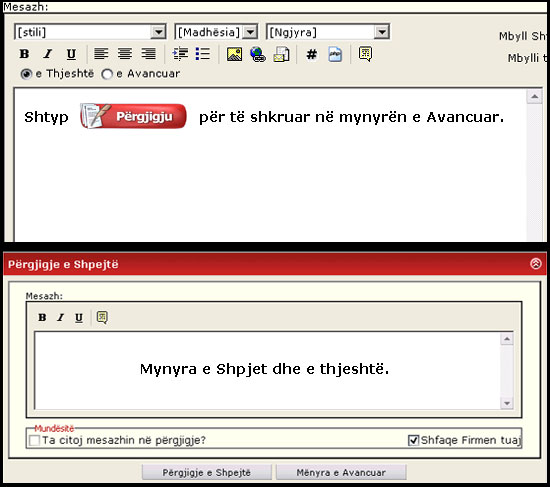Screen dimensions: 550x487
Task: Collapse the Përgjigje e Shpejtë panel
Action: [x=536, y=263]
